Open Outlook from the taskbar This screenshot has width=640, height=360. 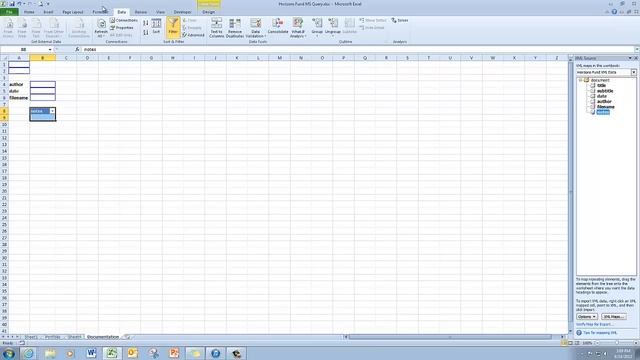pyautogui.click(x=132, y=353)
